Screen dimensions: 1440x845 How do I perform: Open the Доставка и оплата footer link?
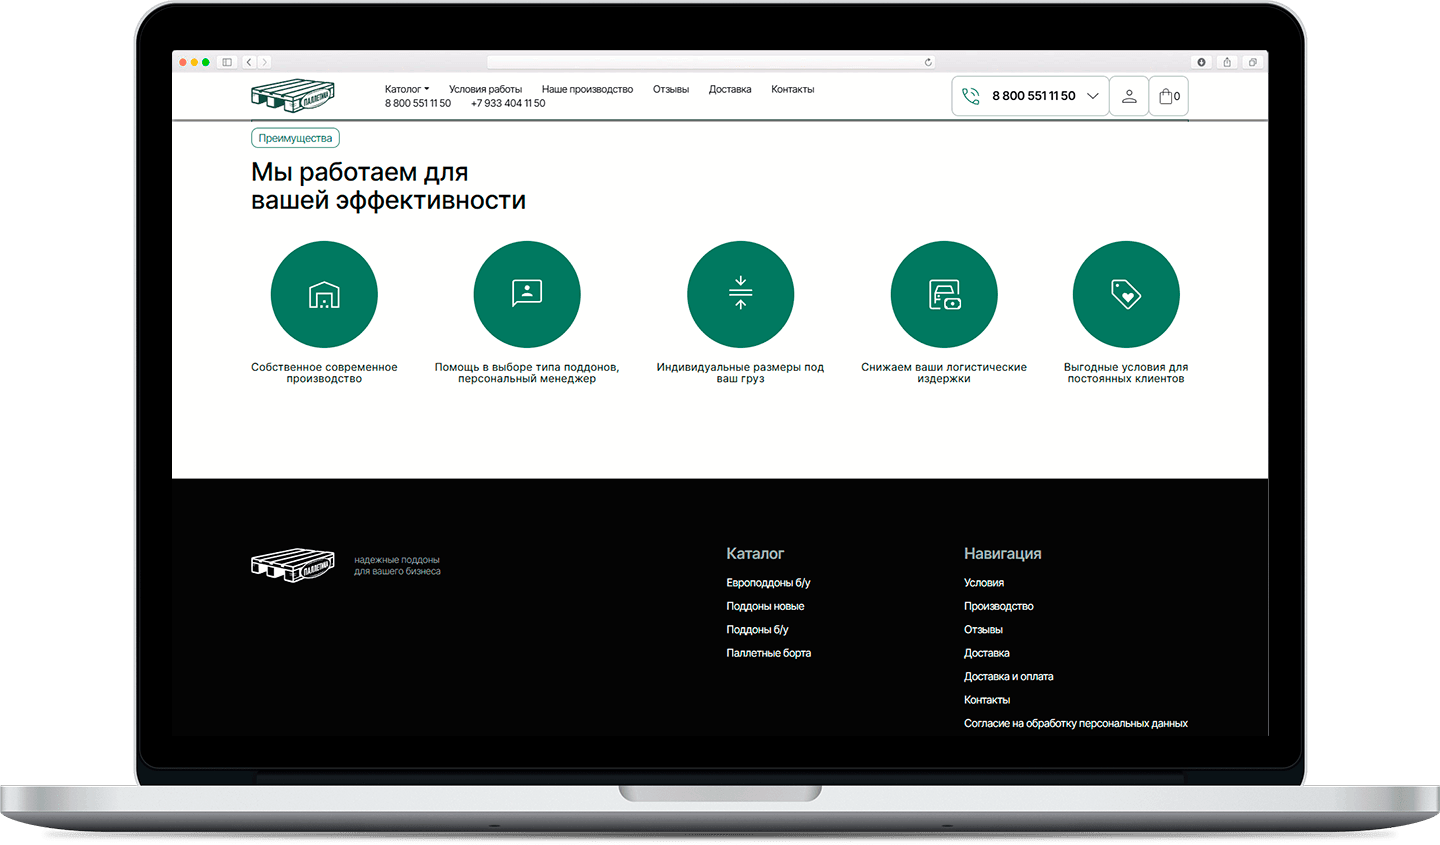coord(1008,677)
